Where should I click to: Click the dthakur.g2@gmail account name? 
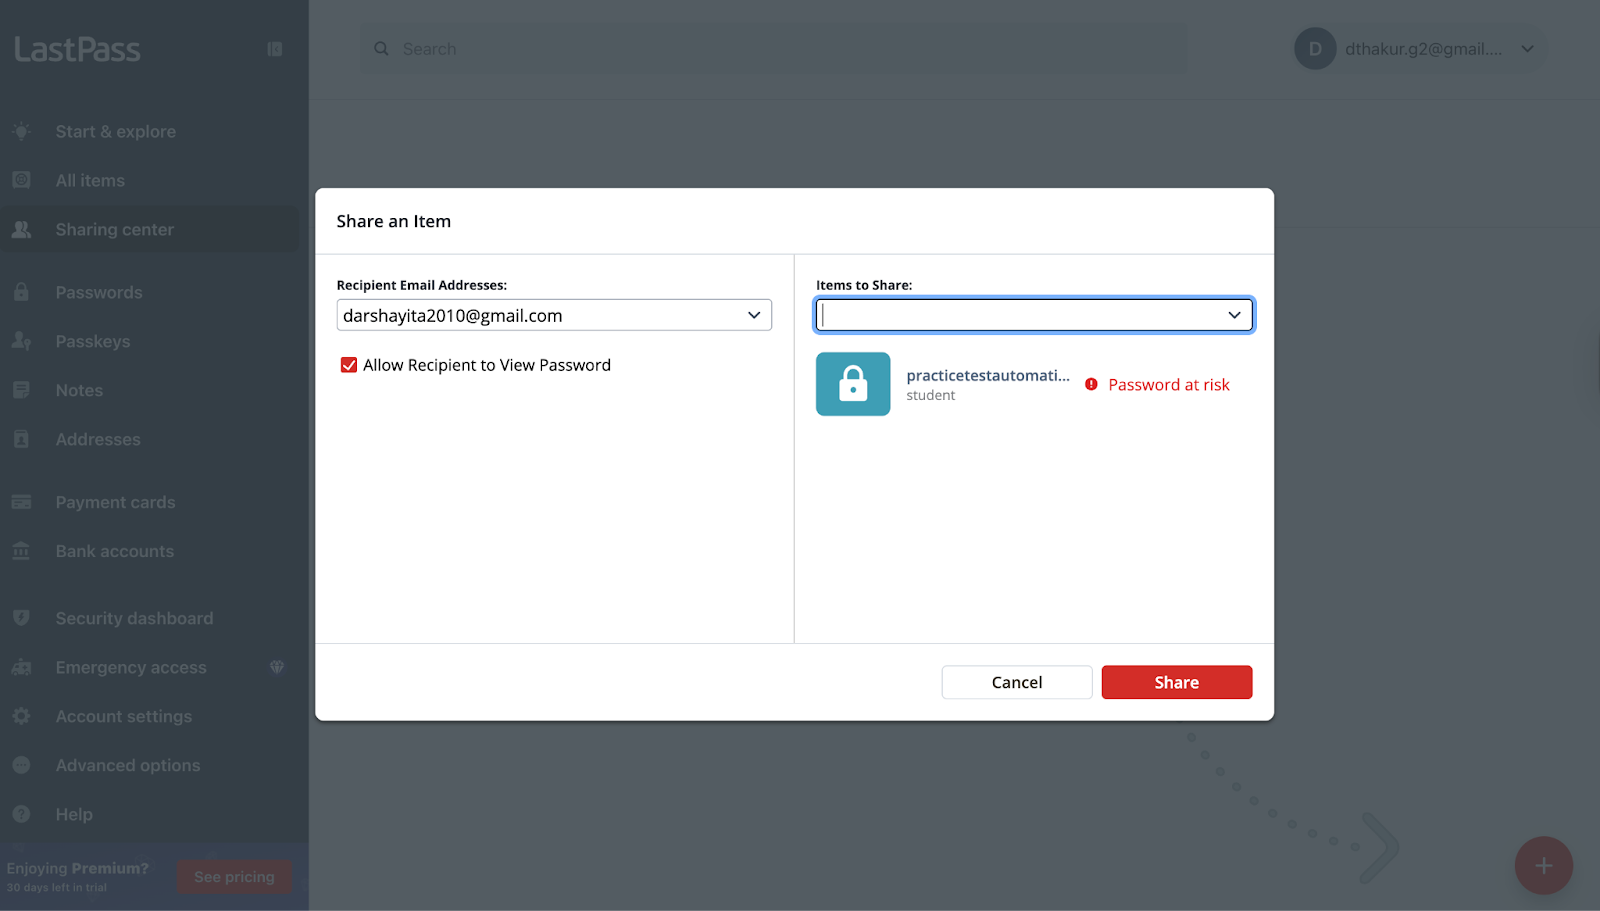pyautogui.click(x=1423, y=49)
